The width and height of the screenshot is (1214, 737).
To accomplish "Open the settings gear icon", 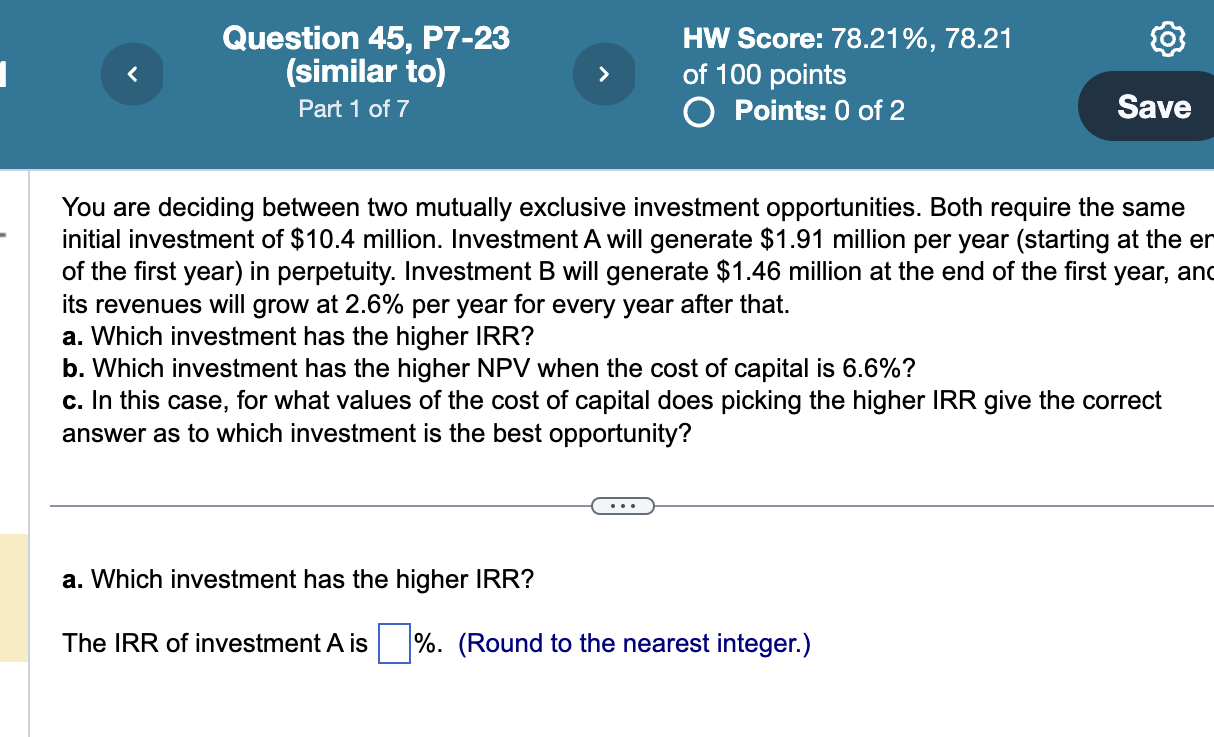I will coord(1168,39).
